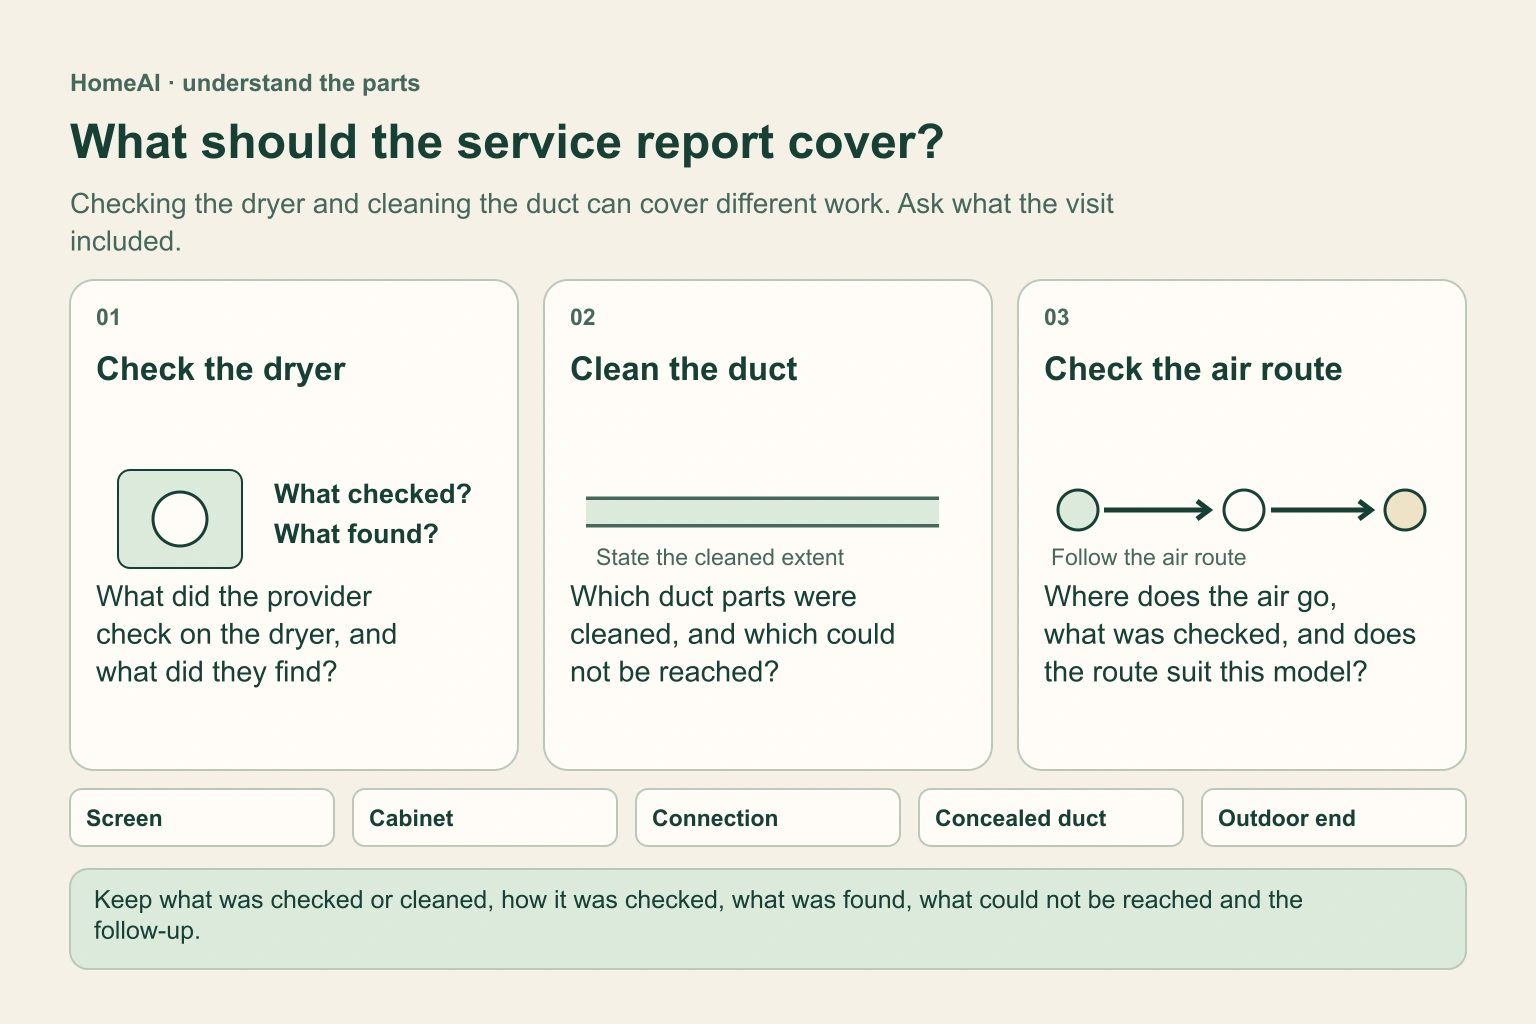Select the beige end air route circle

coord(1405,510)
